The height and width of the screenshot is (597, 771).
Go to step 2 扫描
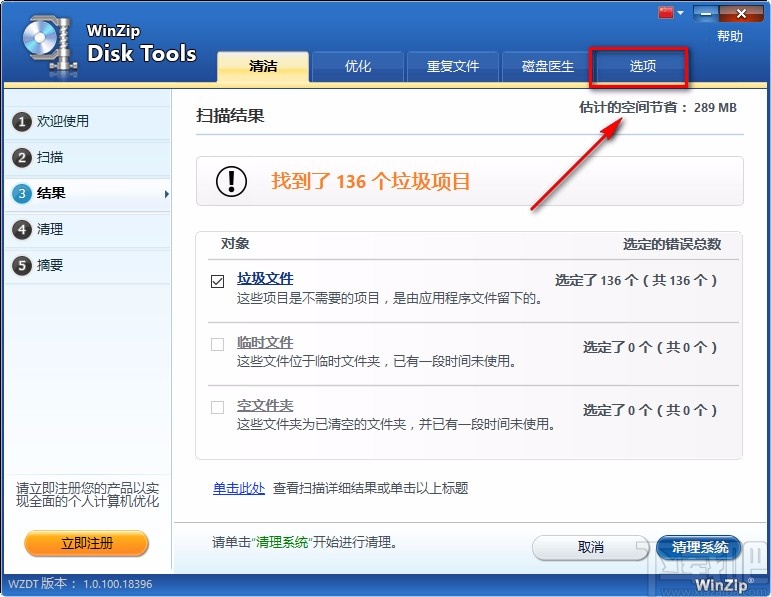pyautogui.click(x=88, y=157)
